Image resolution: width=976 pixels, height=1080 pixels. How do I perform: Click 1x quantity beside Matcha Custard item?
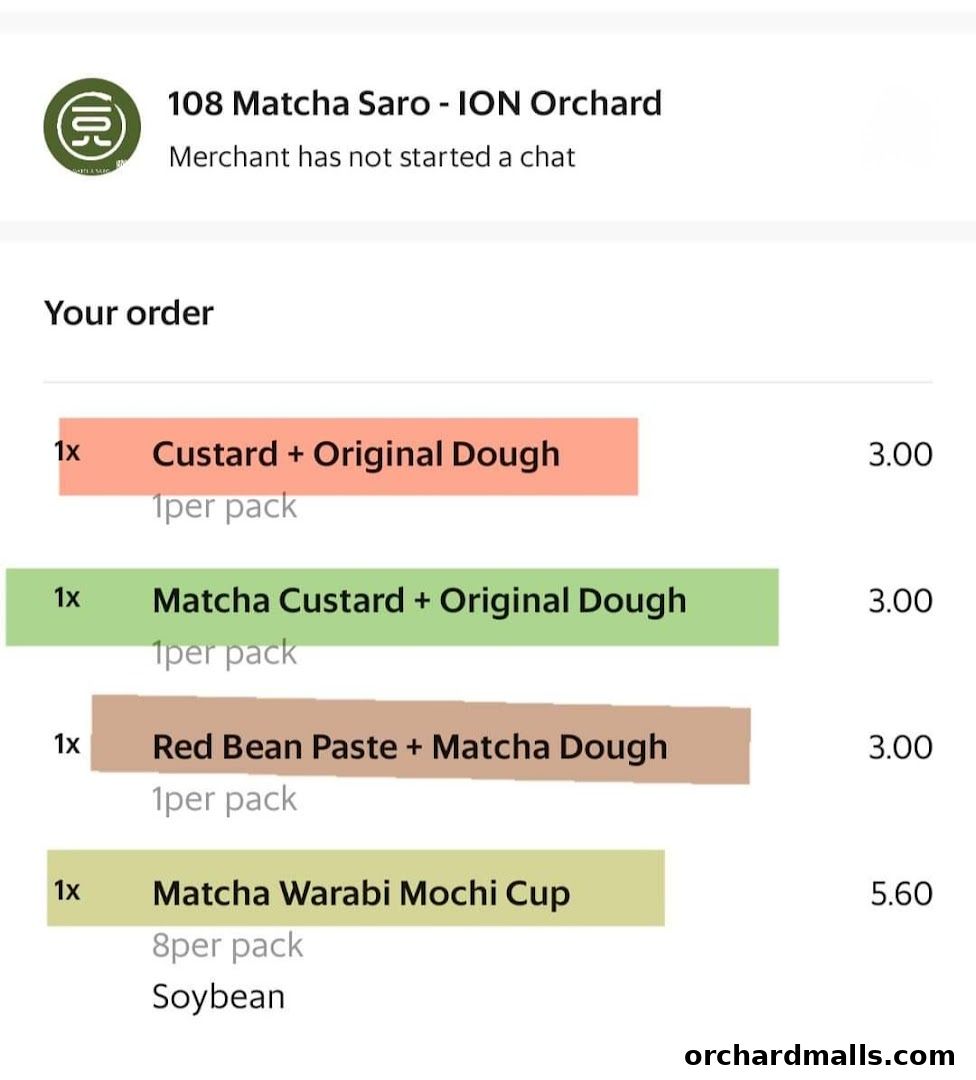pos(67,598)
